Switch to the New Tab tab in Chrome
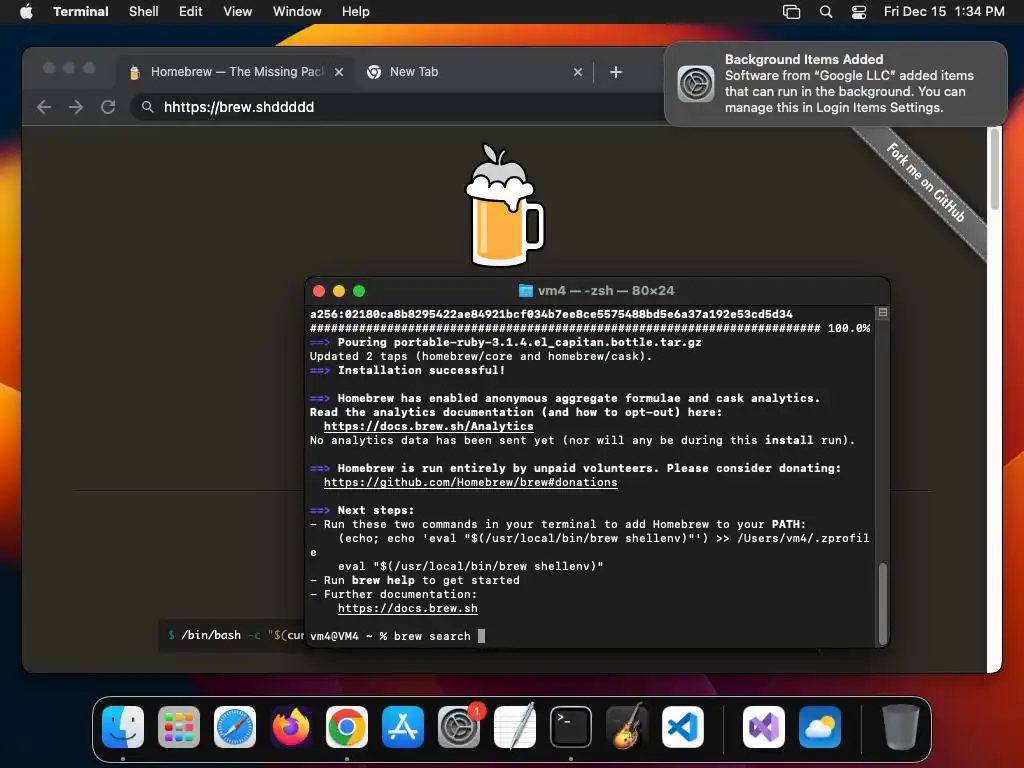This screenshot has height=768, width=1024. pos(473,72)
